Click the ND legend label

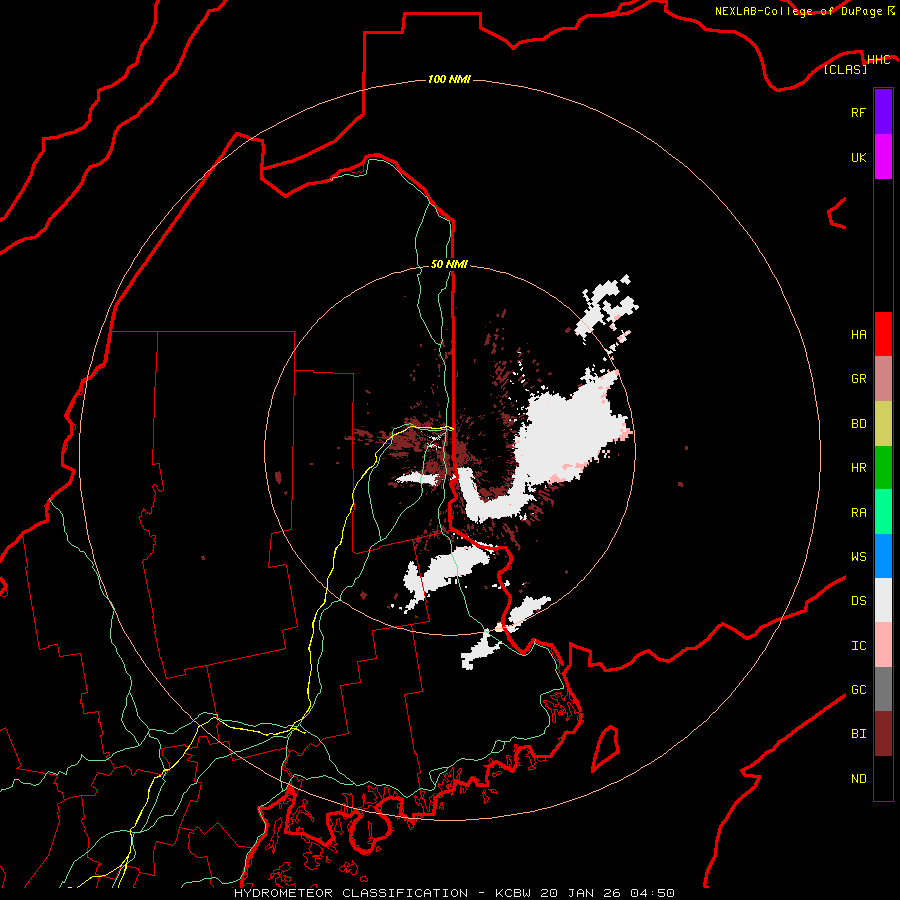[858, 779]
